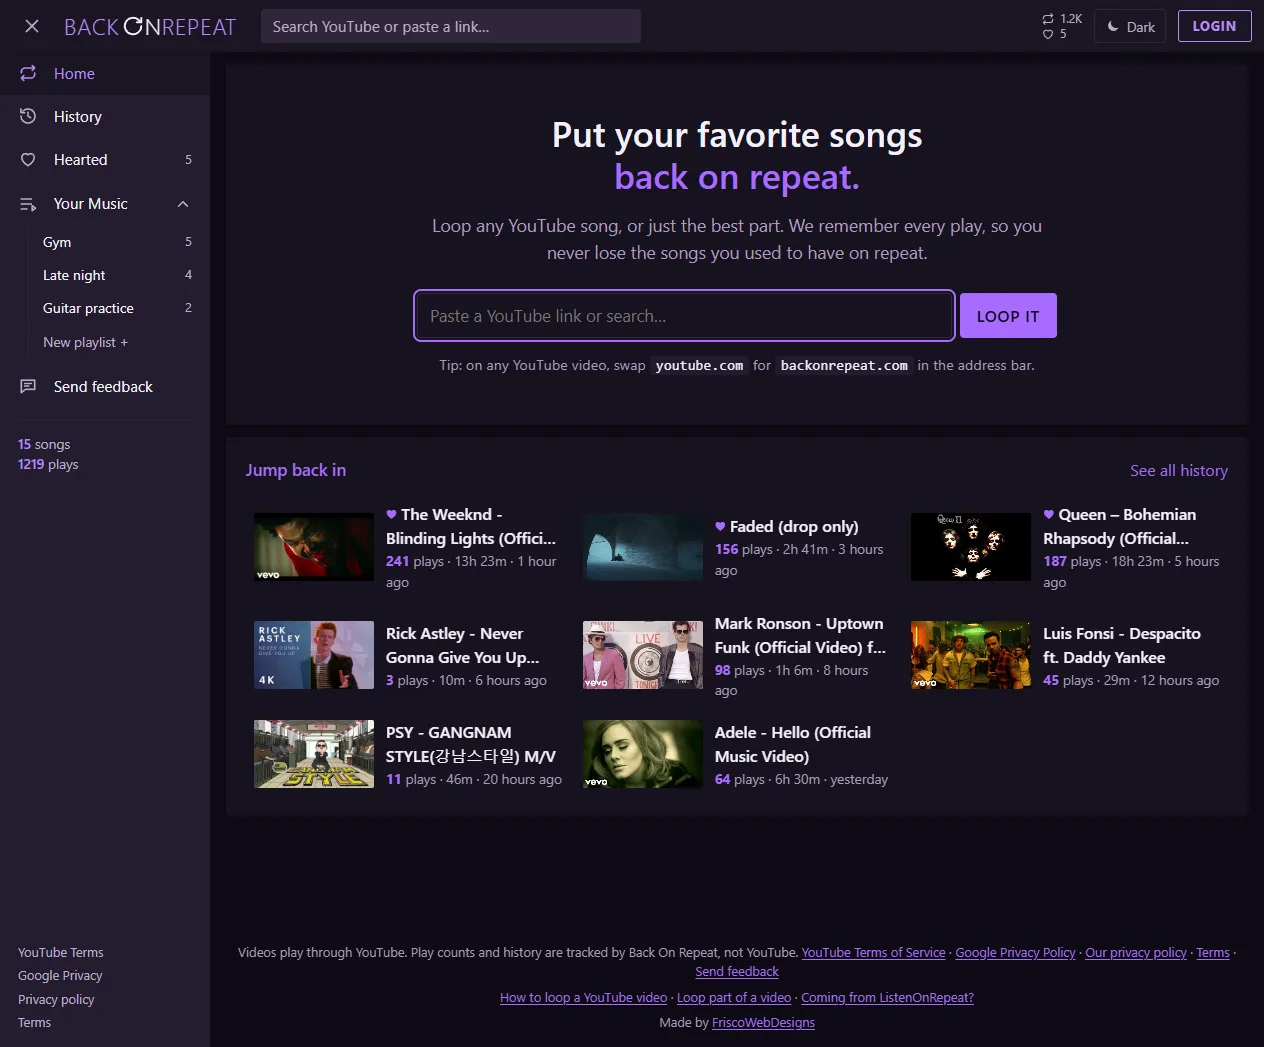Open Send feedback in sidebar

(x=105, y=386)
